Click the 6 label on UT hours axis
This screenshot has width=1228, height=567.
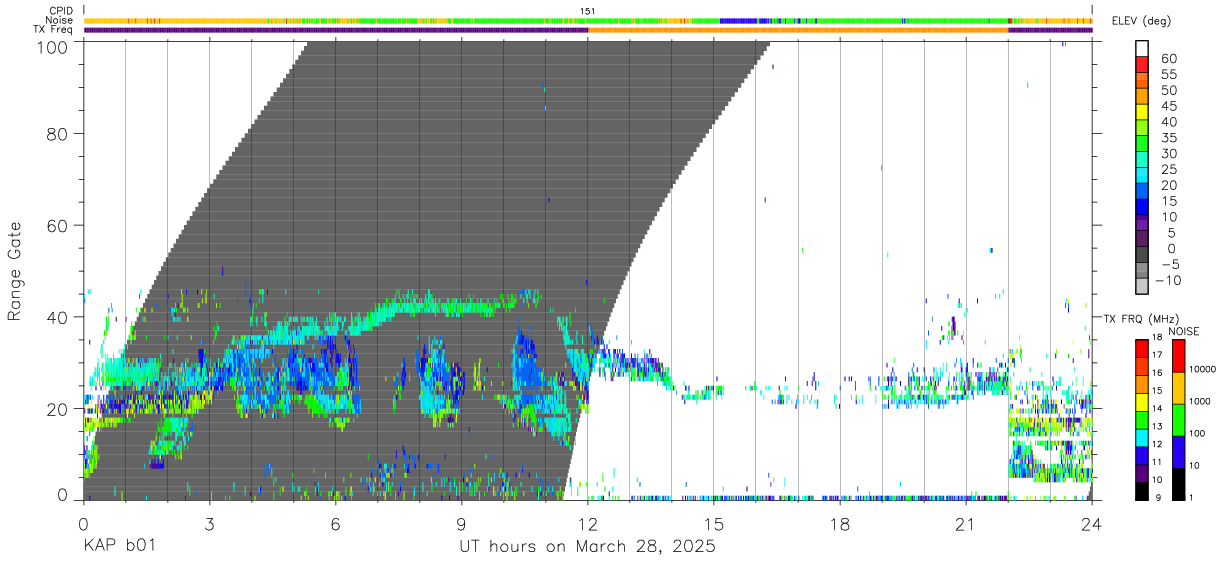coord(336,523)
